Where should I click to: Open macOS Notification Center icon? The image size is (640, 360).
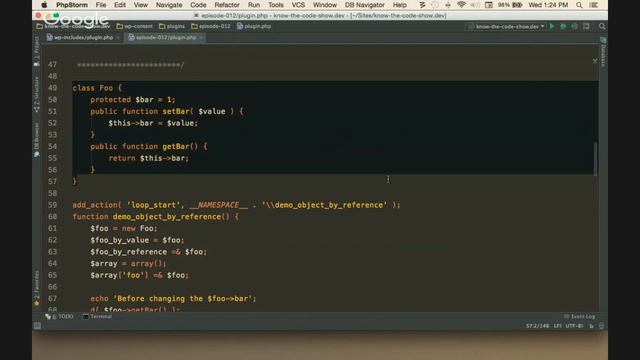[594, 5]
